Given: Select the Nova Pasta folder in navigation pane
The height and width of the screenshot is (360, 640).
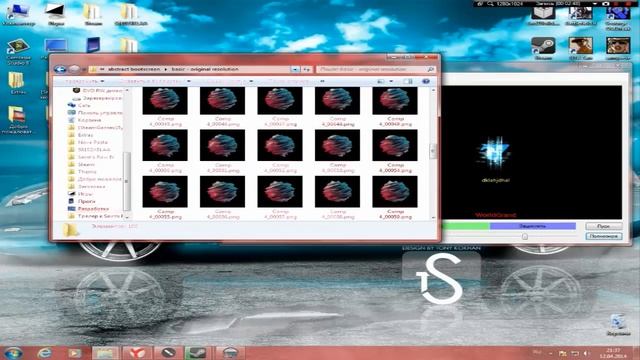Looking at the screenshot, I should point(88,142).
